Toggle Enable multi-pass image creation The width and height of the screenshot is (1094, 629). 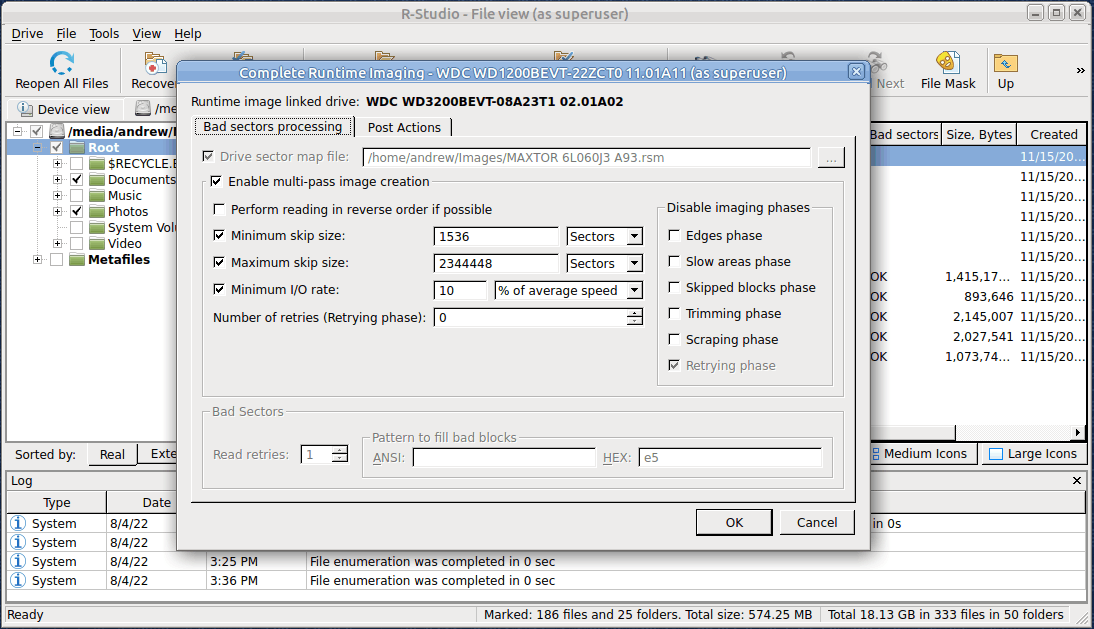pos(216,181)
